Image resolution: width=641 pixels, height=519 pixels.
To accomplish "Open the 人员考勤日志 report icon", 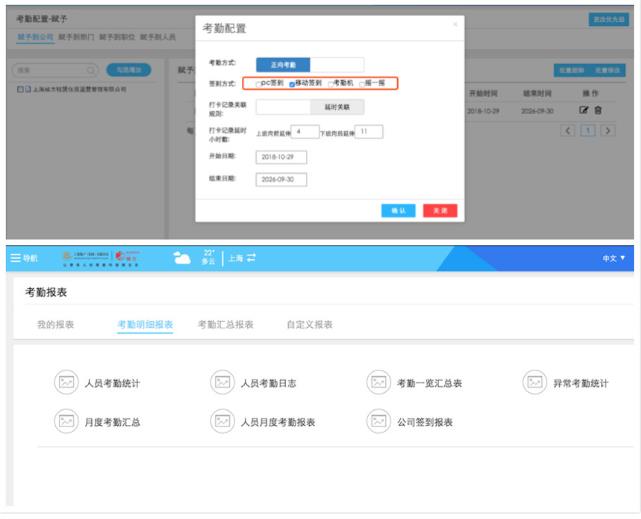I will pyautogui.click(x=222, y=382).
